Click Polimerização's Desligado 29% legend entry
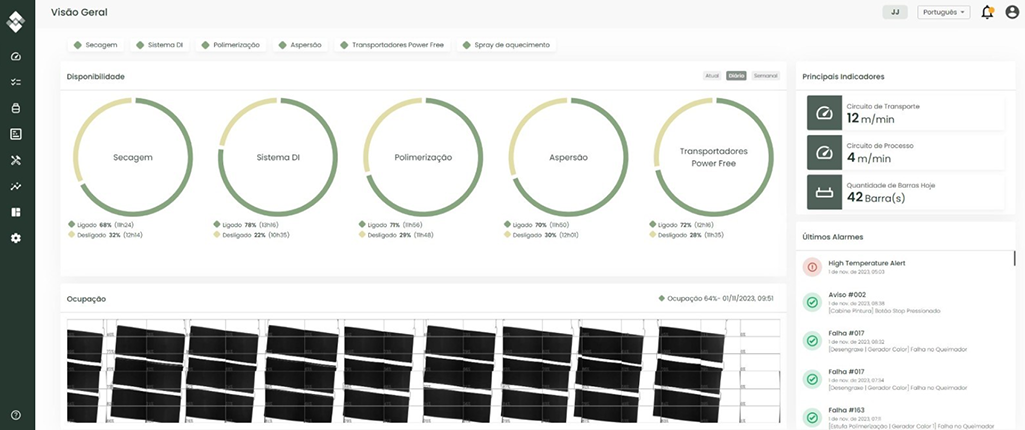Screen dimensions: 1025x430 tap(395, 235)
